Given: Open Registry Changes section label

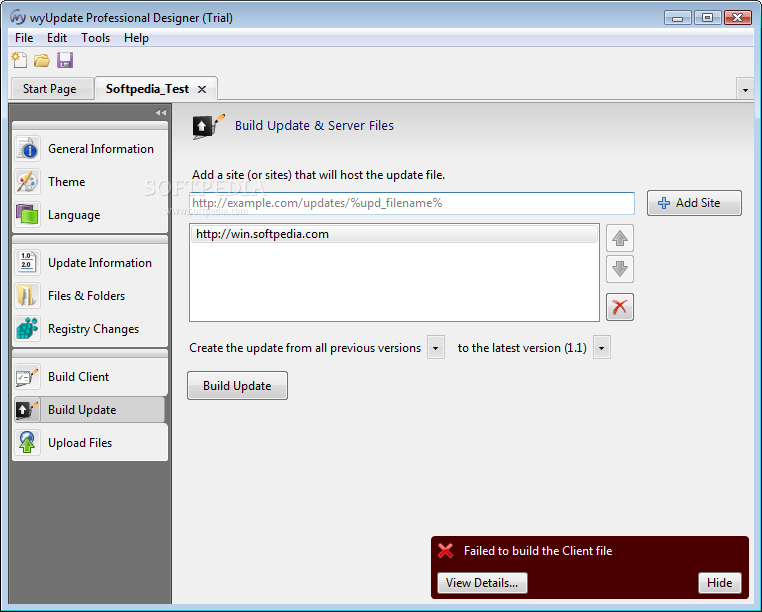Looking at the screenshot, I should pyautogui.click(x=93, y=329).
